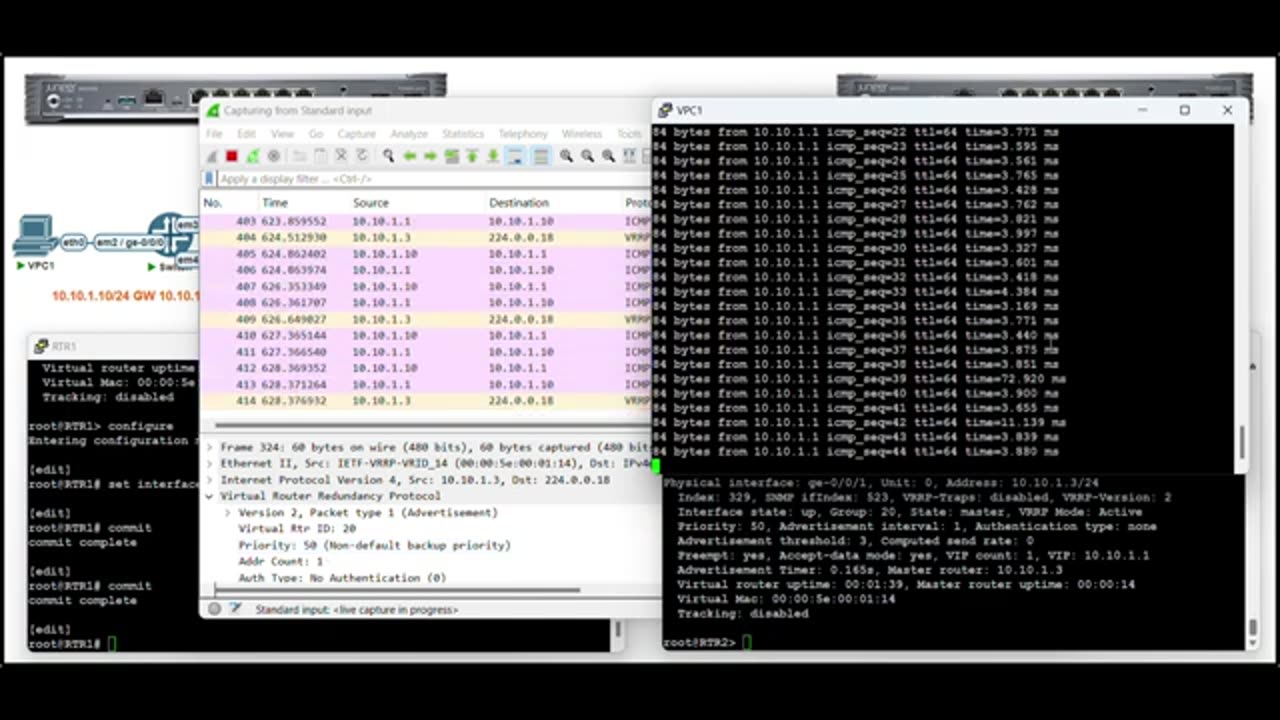The width and height of the screenshot is (1280, 720).
Task: Click the RTR2 terminal vertical scrollbar
Action: [x=1252, y=629]
